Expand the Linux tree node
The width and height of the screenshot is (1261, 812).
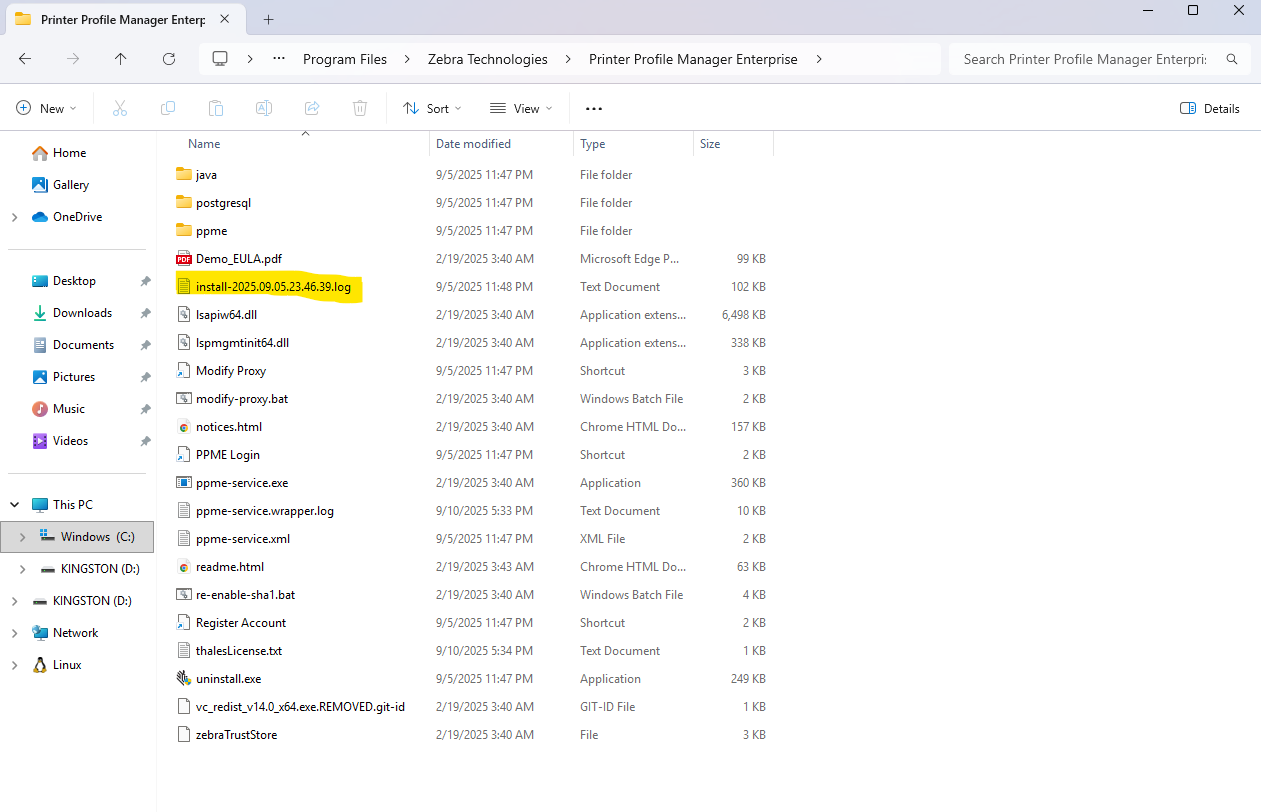(14, 665)
